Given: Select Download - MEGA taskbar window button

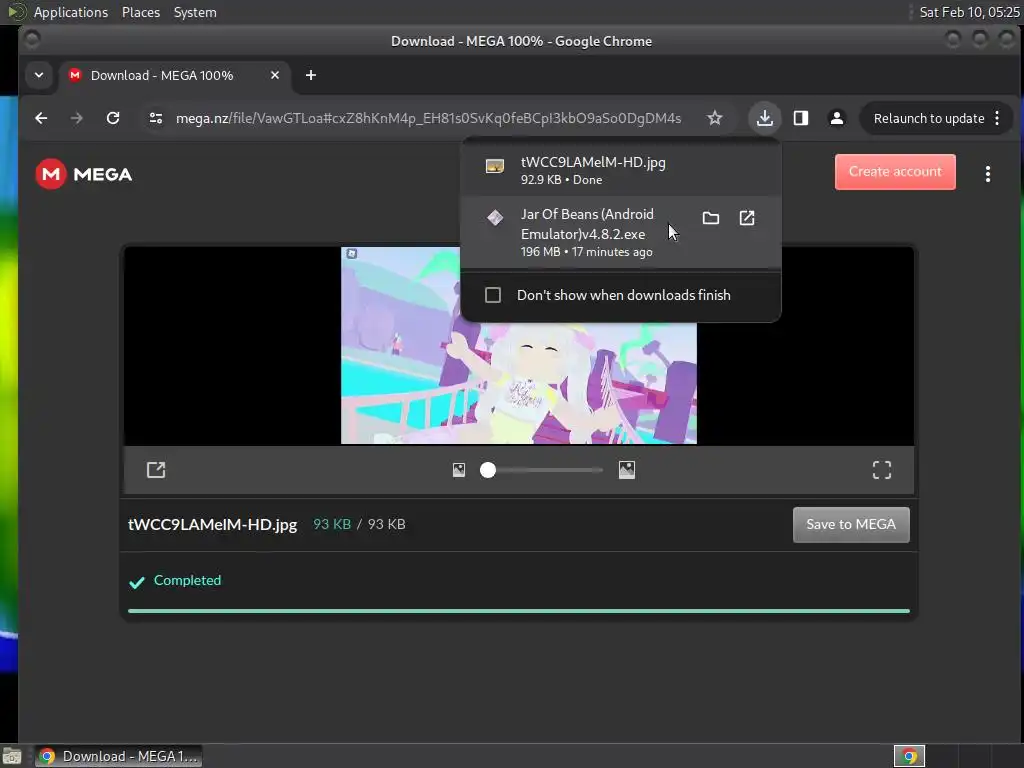Looking at the screenshot, I should [x=118, y=756].
